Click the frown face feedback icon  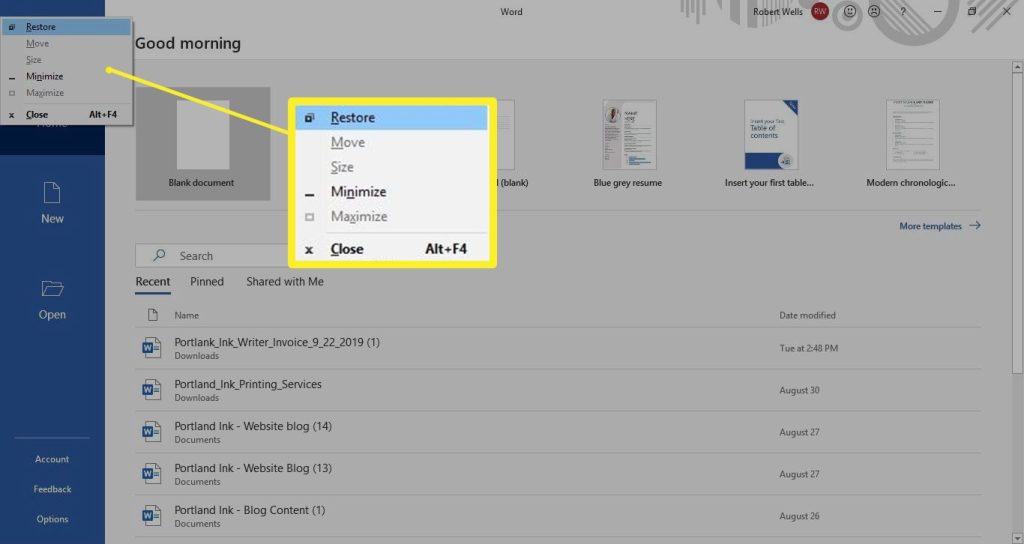click(x=874, y=12)
